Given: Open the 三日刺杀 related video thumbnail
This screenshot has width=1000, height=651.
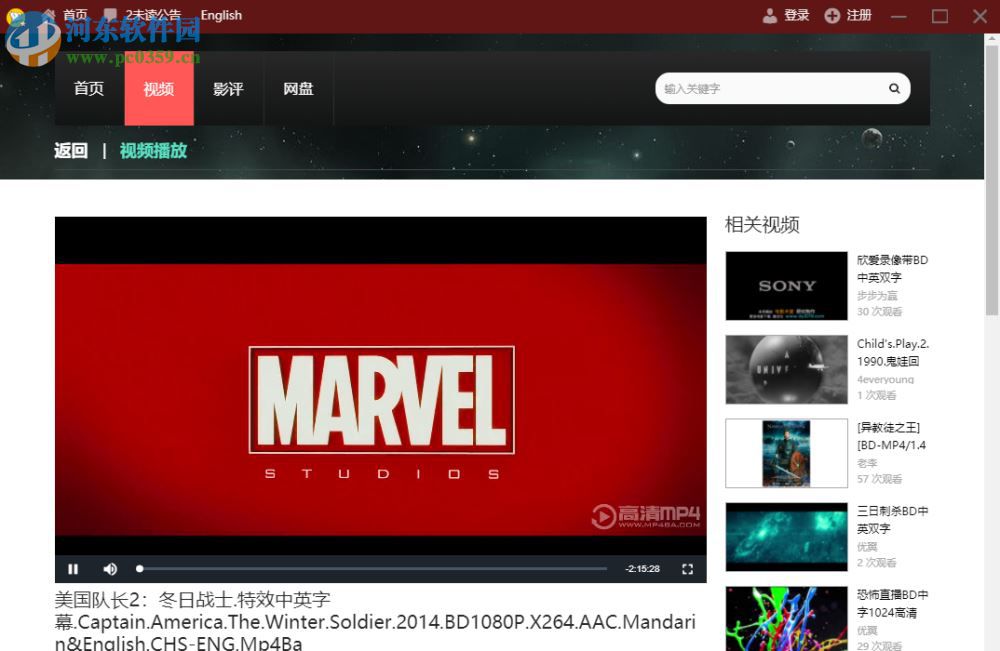Looking at the screenshot, I should [x=786, y=537].
